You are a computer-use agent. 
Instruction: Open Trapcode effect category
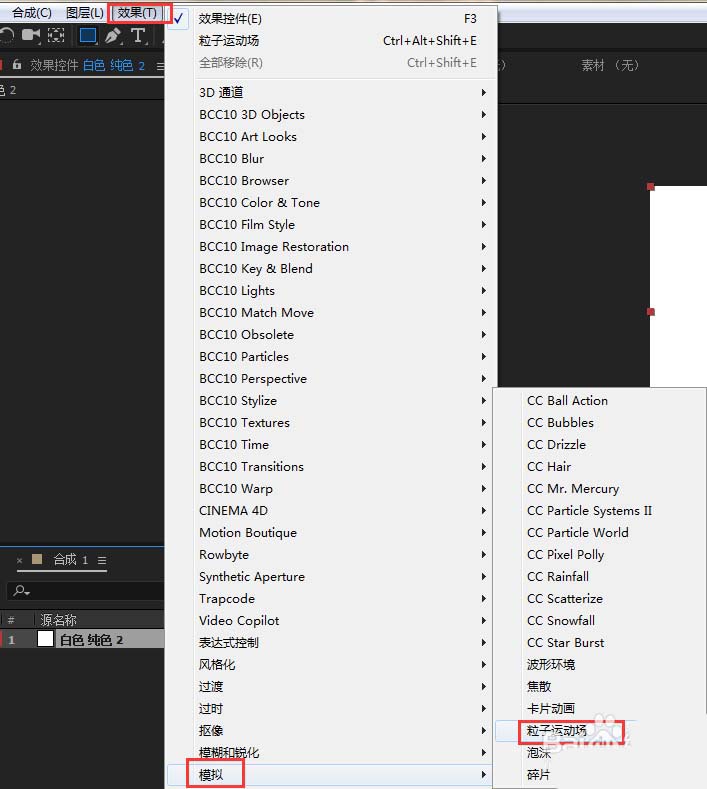tap(332, 599)
